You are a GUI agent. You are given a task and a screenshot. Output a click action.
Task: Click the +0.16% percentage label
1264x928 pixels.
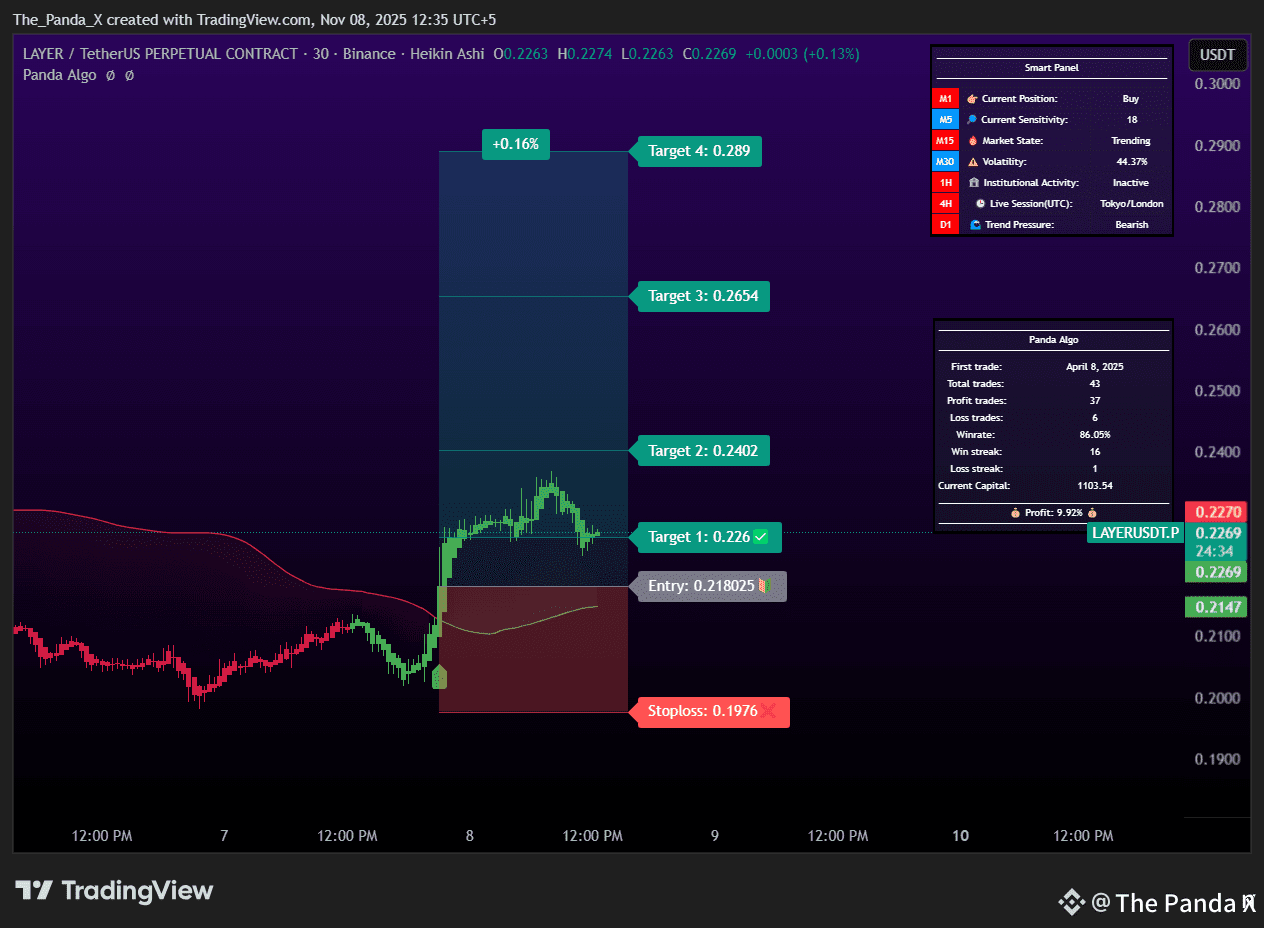[515, 144]
